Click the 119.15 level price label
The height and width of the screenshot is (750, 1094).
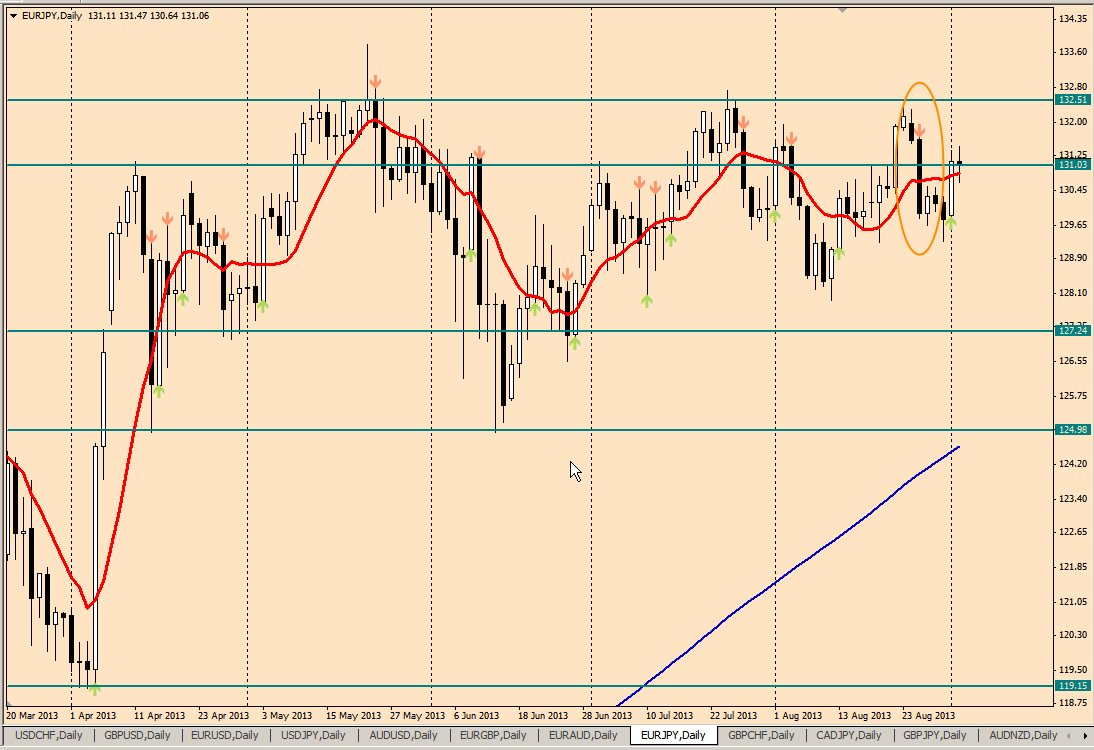1072,686
